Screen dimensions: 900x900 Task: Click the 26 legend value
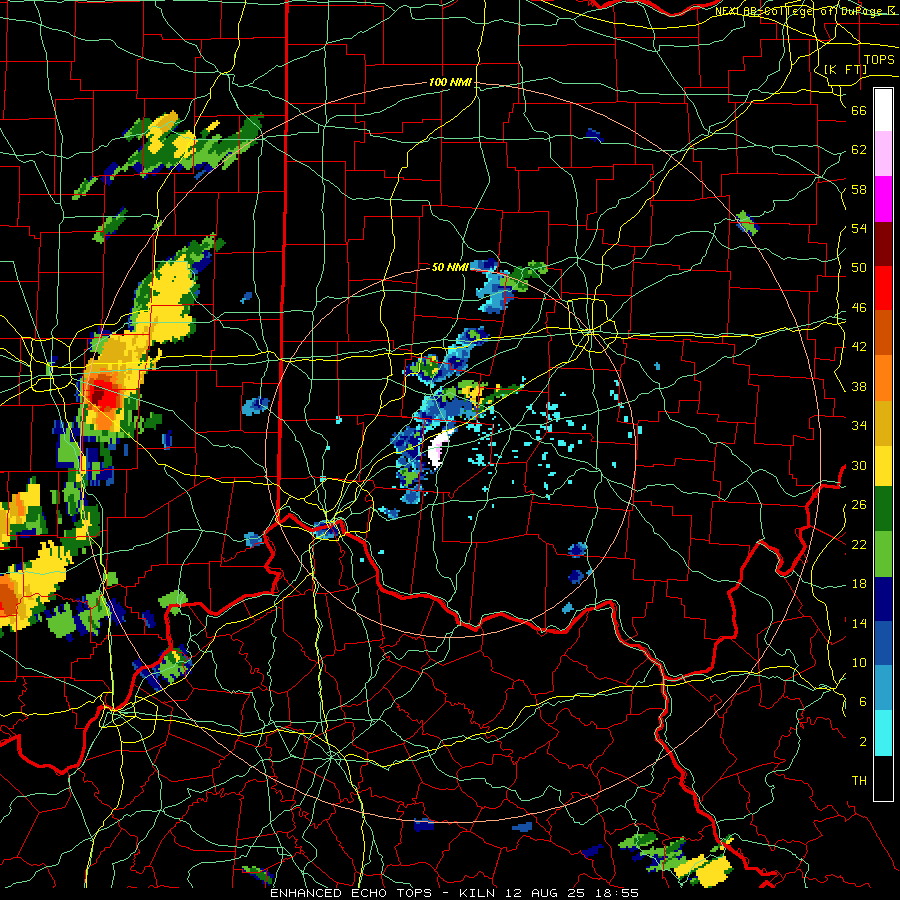(859, 505)
